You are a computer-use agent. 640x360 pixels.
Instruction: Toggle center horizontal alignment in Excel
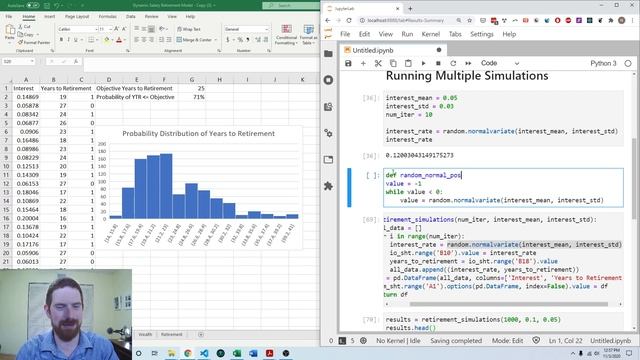(x=144, y=40)
